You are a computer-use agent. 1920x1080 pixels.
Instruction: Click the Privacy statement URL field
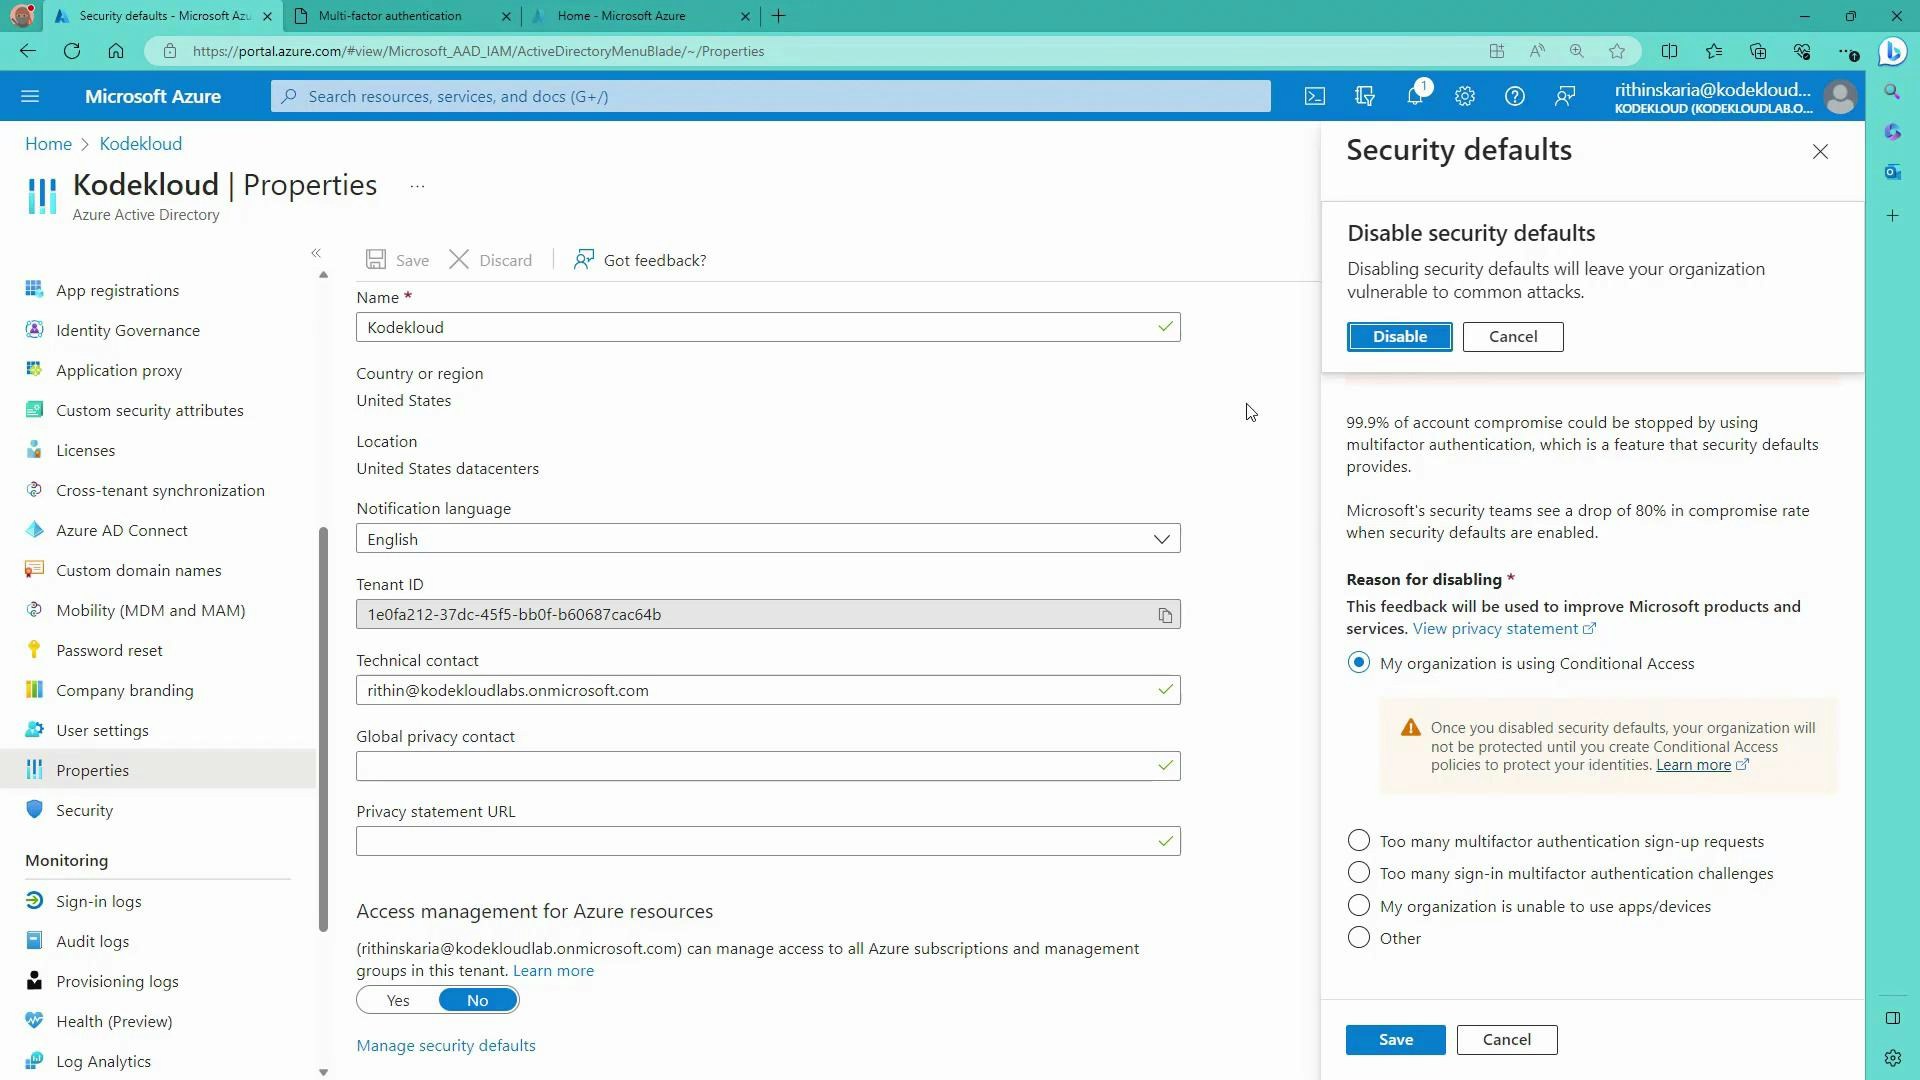pyautogui.click(x=768, y=840)
